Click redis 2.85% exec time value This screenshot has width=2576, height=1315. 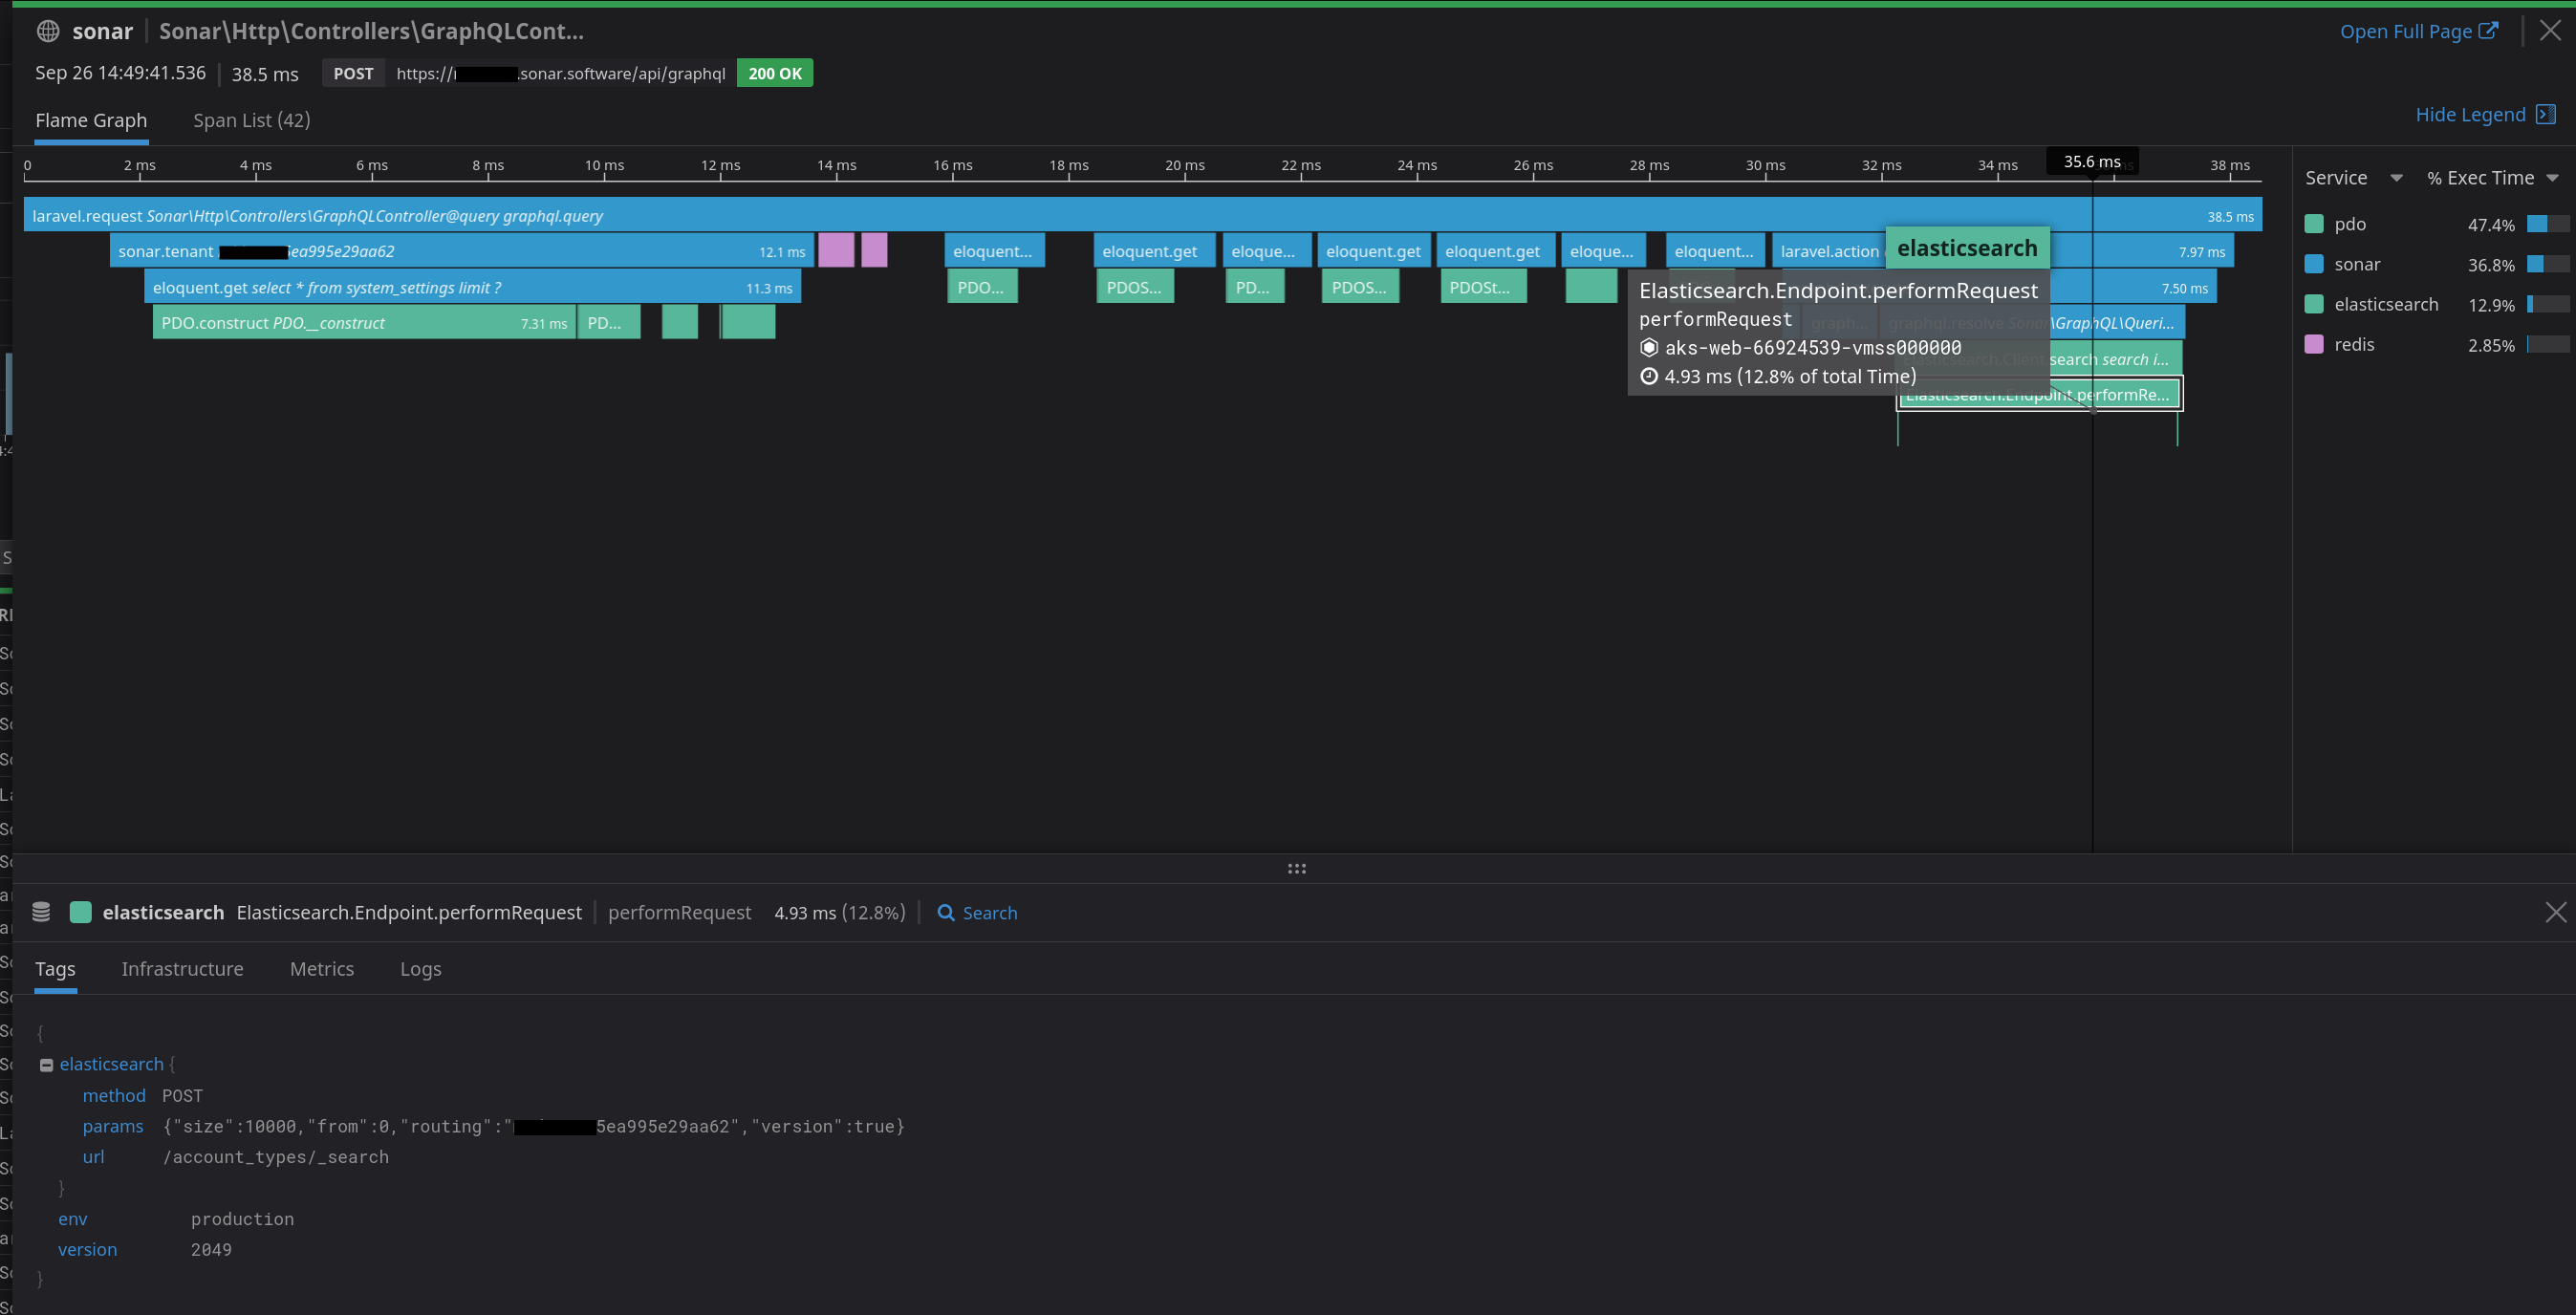[x=2490, y=345]
